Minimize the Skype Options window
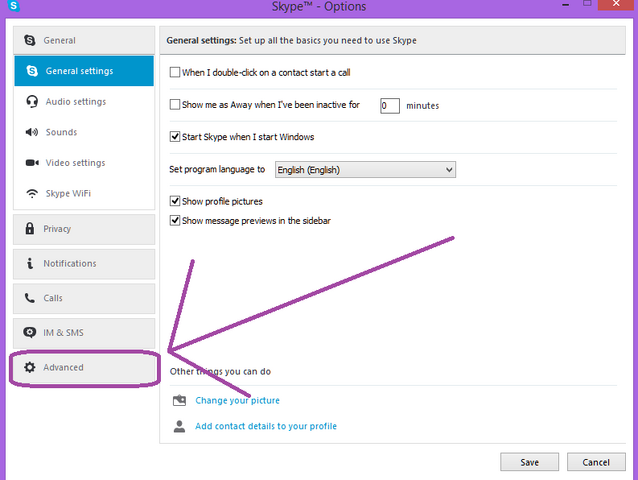The image size is (638, 480). tap(565, 4)
